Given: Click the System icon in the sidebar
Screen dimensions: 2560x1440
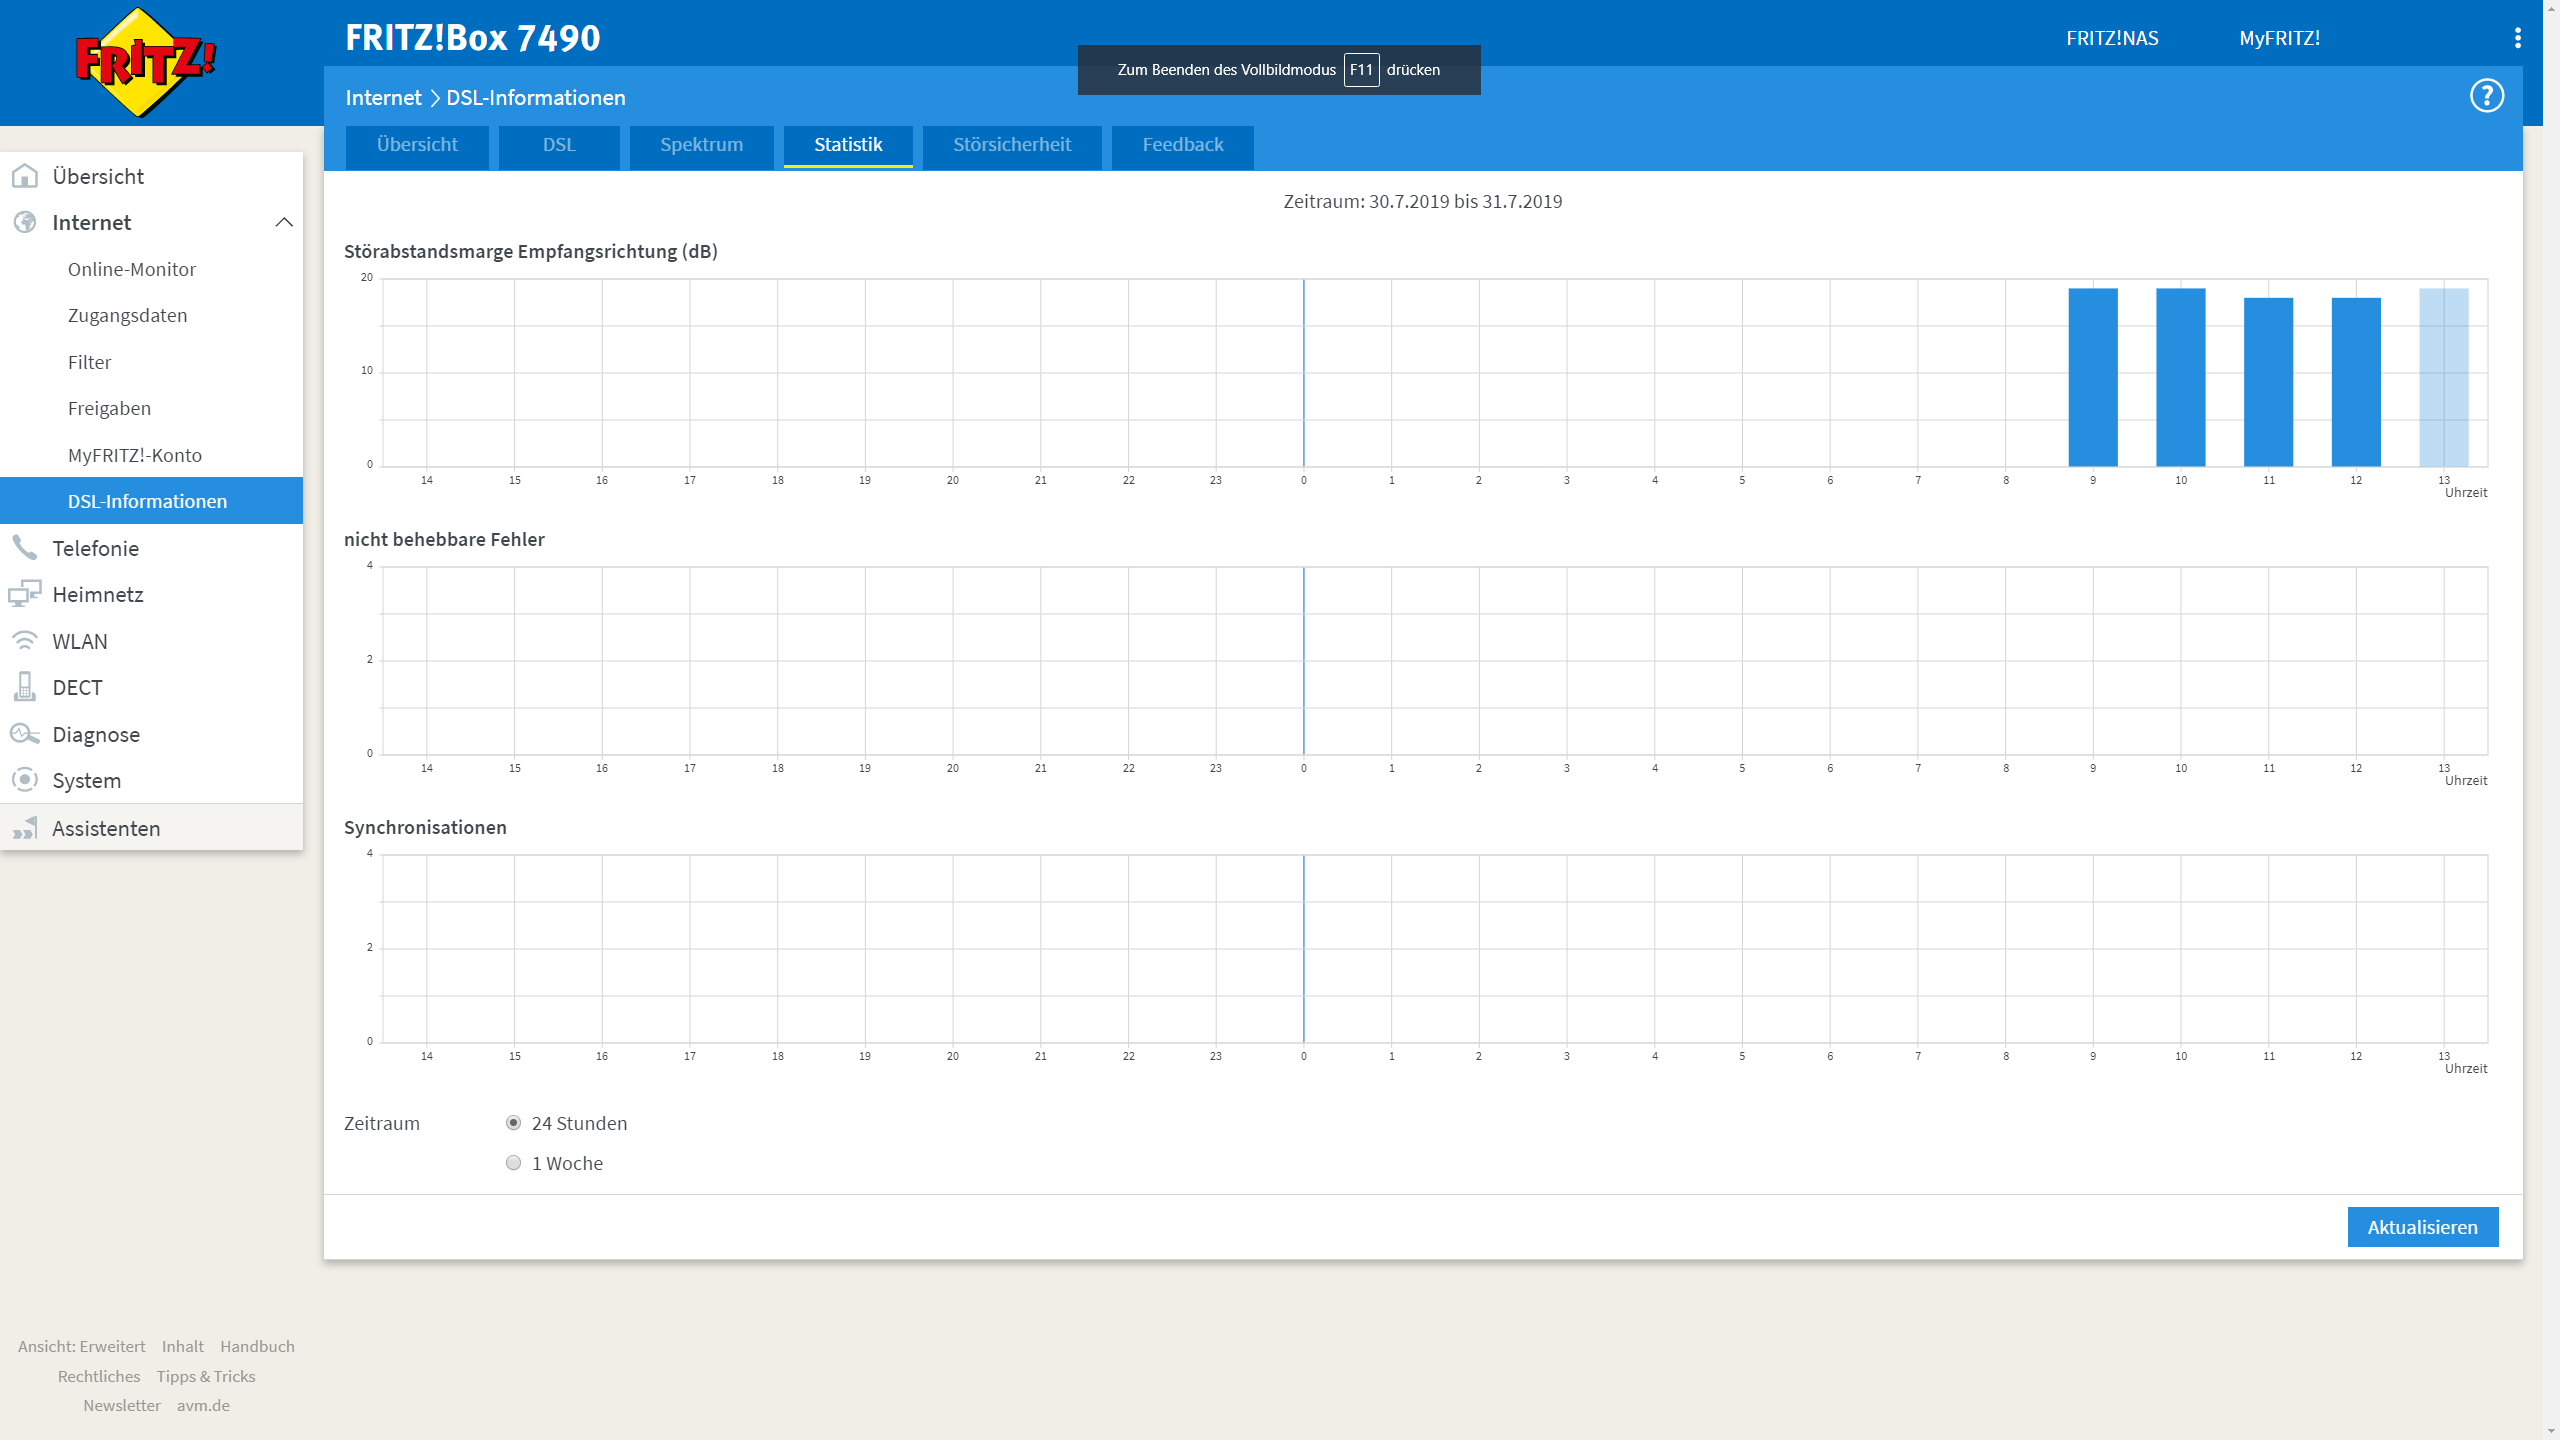Looking at the screenshot, I should coord(25,780).
